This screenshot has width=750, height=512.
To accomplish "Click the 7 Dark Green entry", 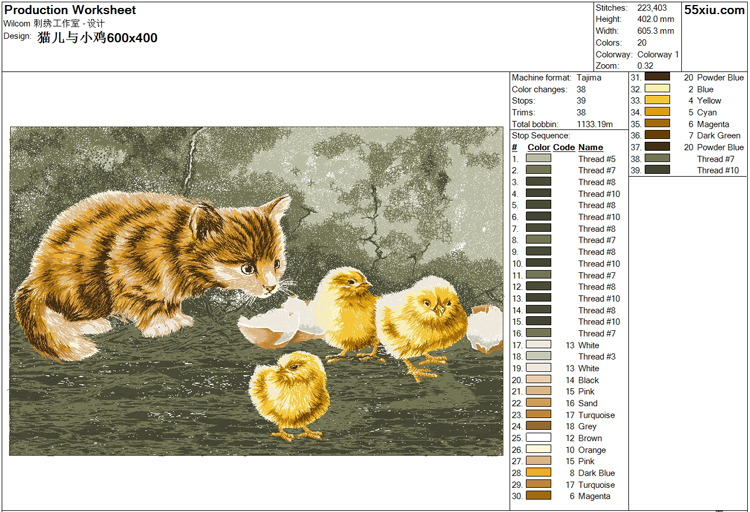I will coord(714,135).
